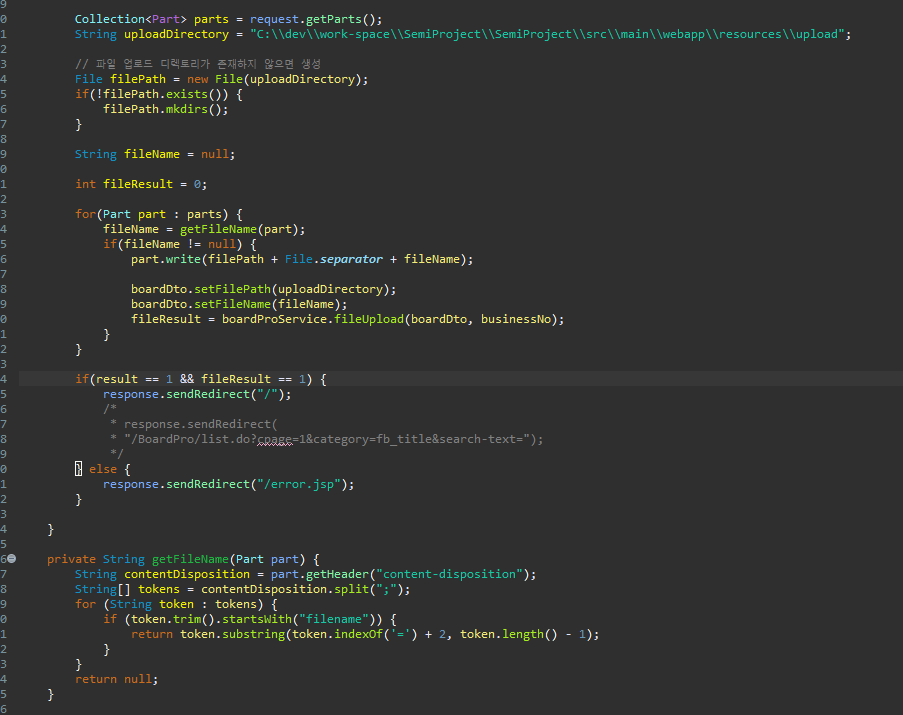Click the underlined 'cpage' word in comment
Image resolution: width=903 pixels, height=715 pixels.
275,439
